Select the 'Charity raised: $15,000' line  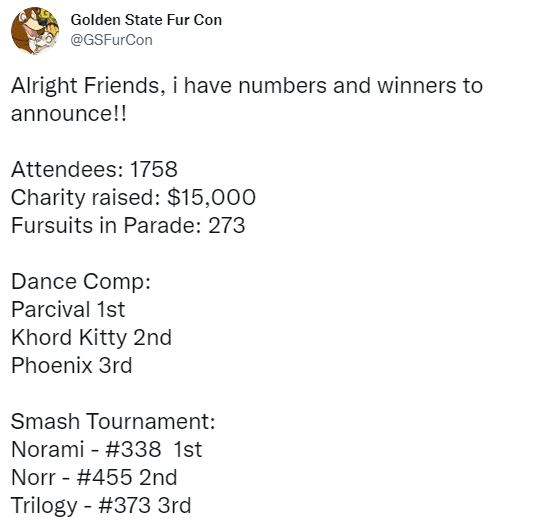[133, 198]
